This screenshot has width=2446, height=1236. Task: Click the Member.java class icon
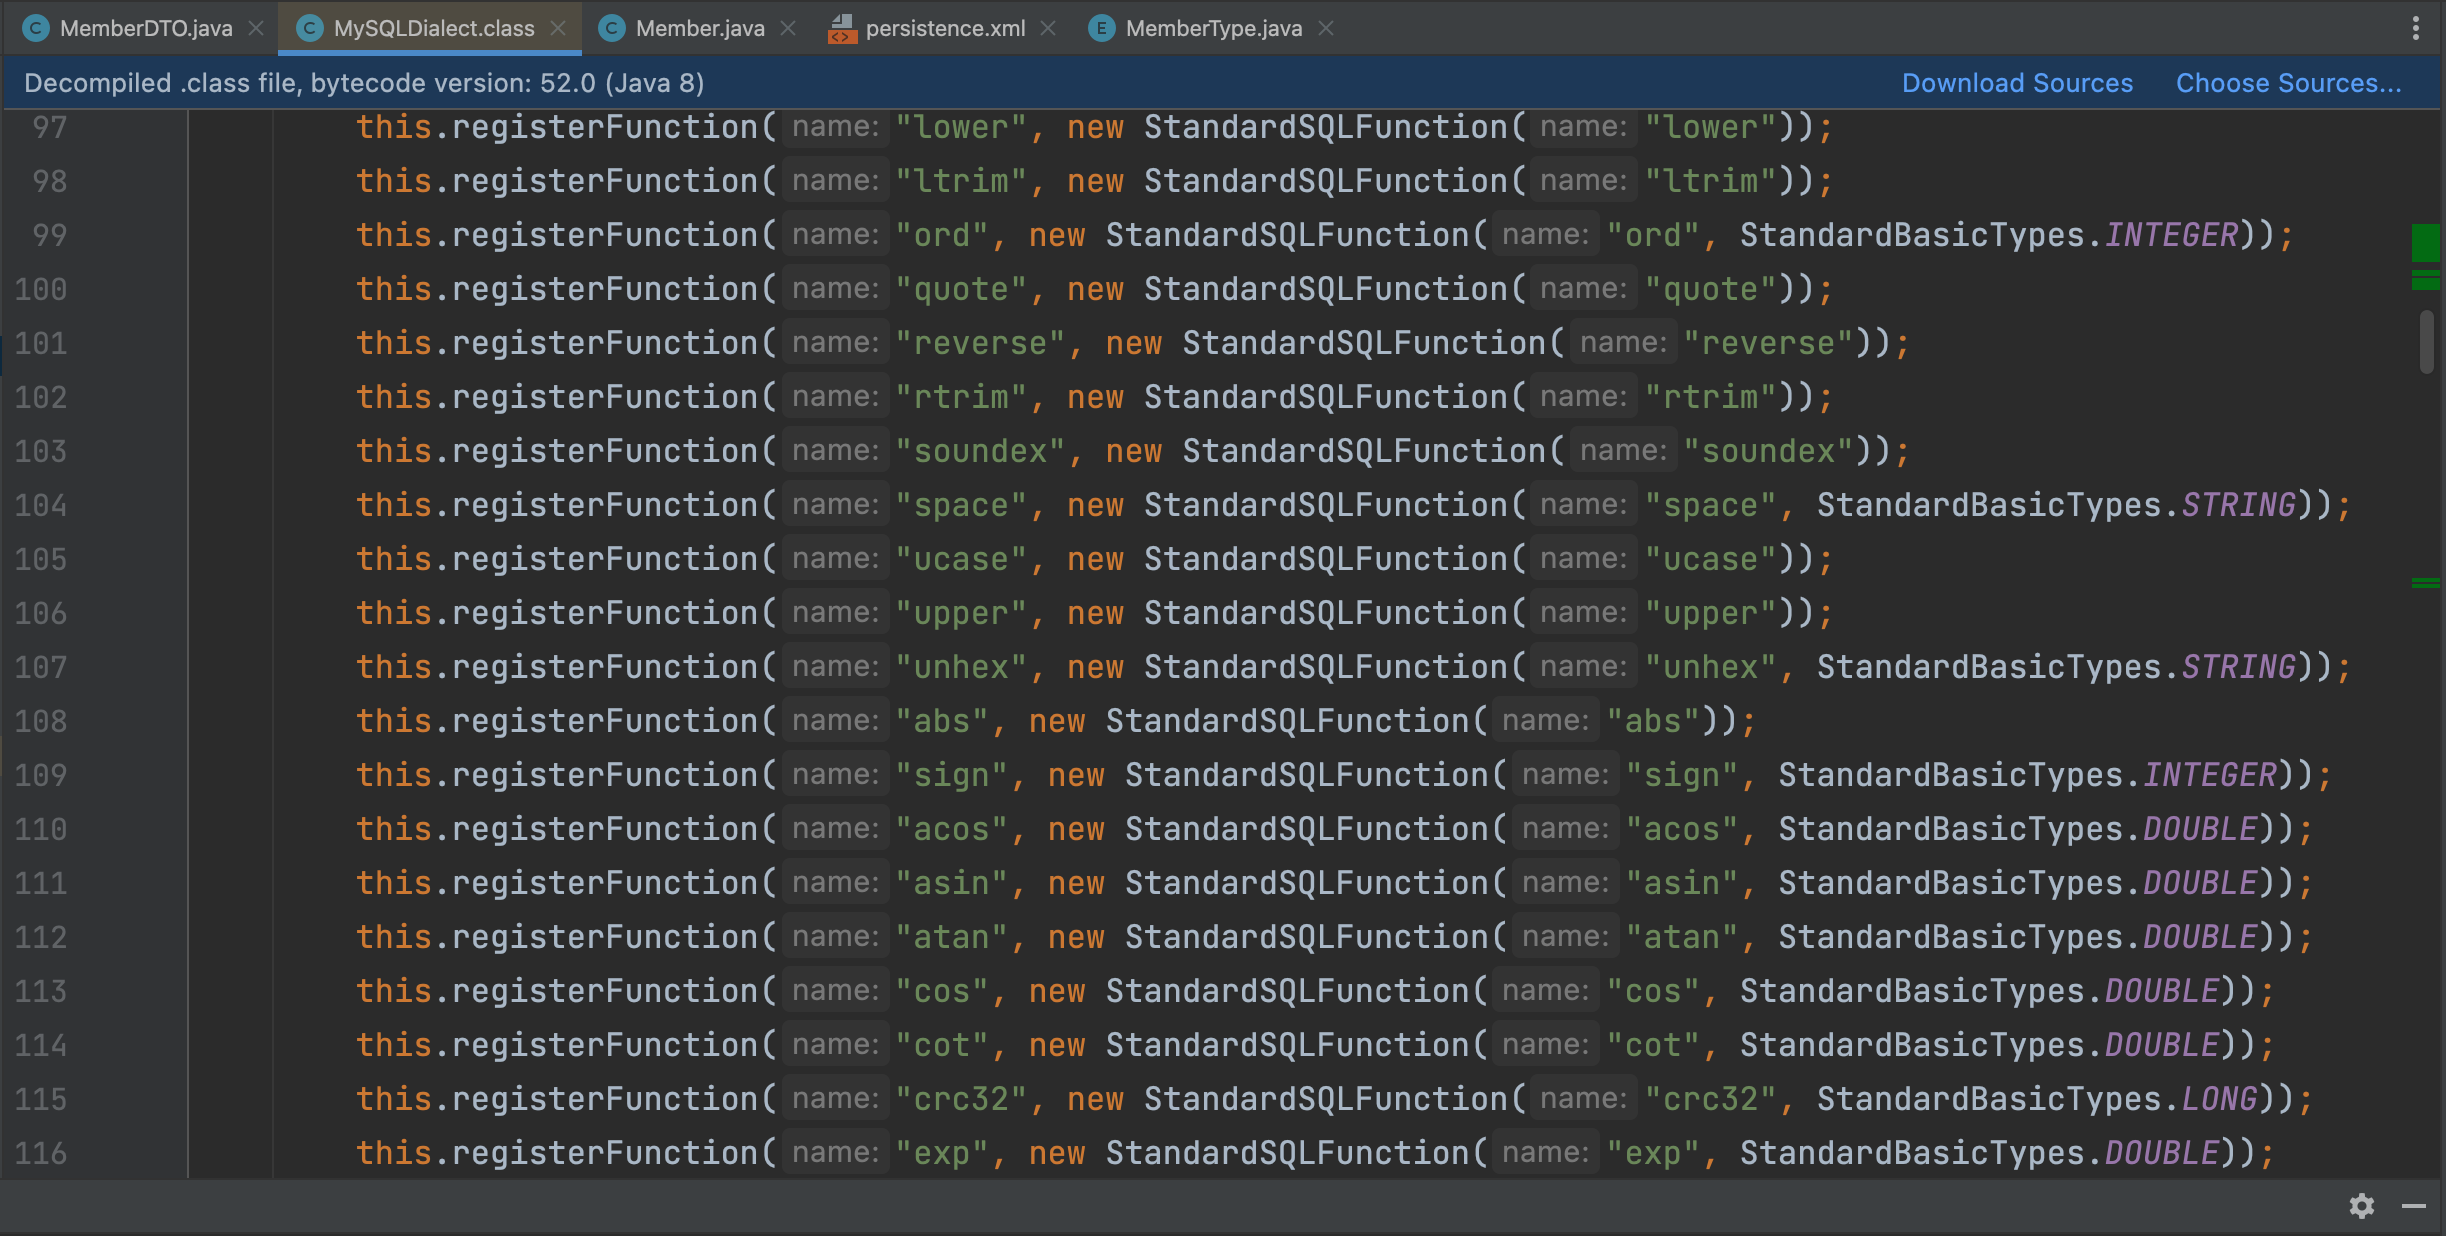[x=612, y=28]
